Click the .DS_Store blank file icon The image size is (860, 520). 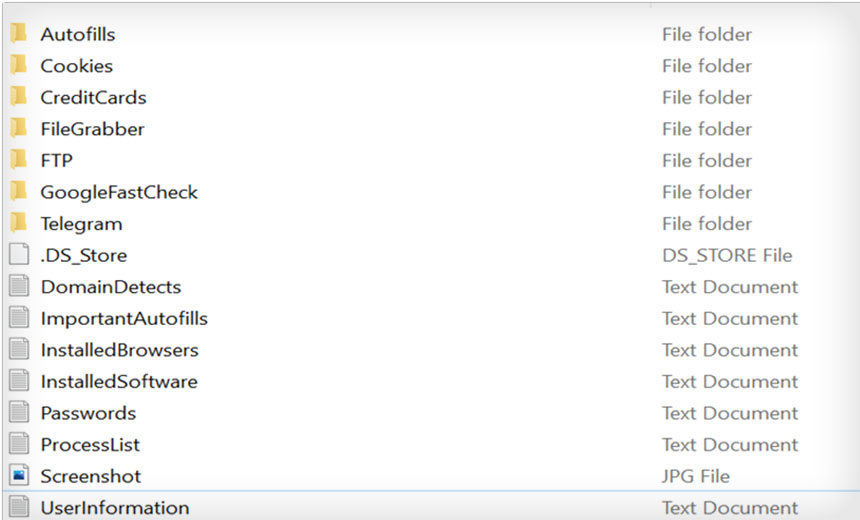click(x=19, y=255)
